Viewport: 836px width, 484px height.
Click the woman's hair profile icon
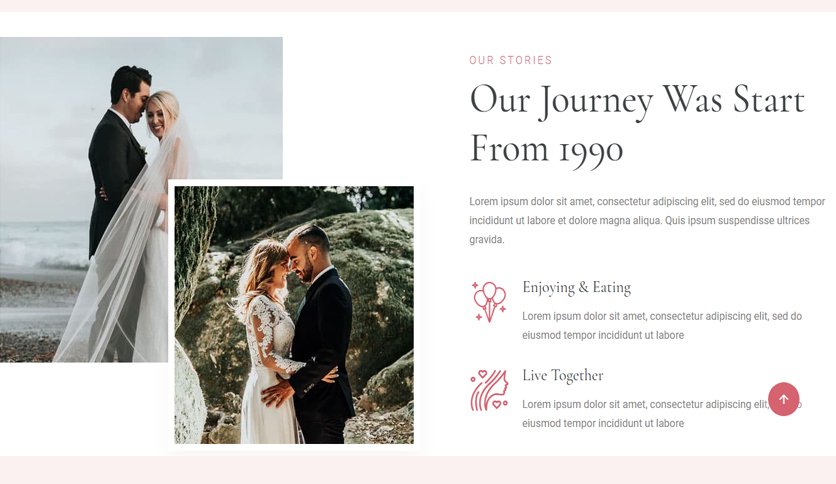(x=489, y=391)
